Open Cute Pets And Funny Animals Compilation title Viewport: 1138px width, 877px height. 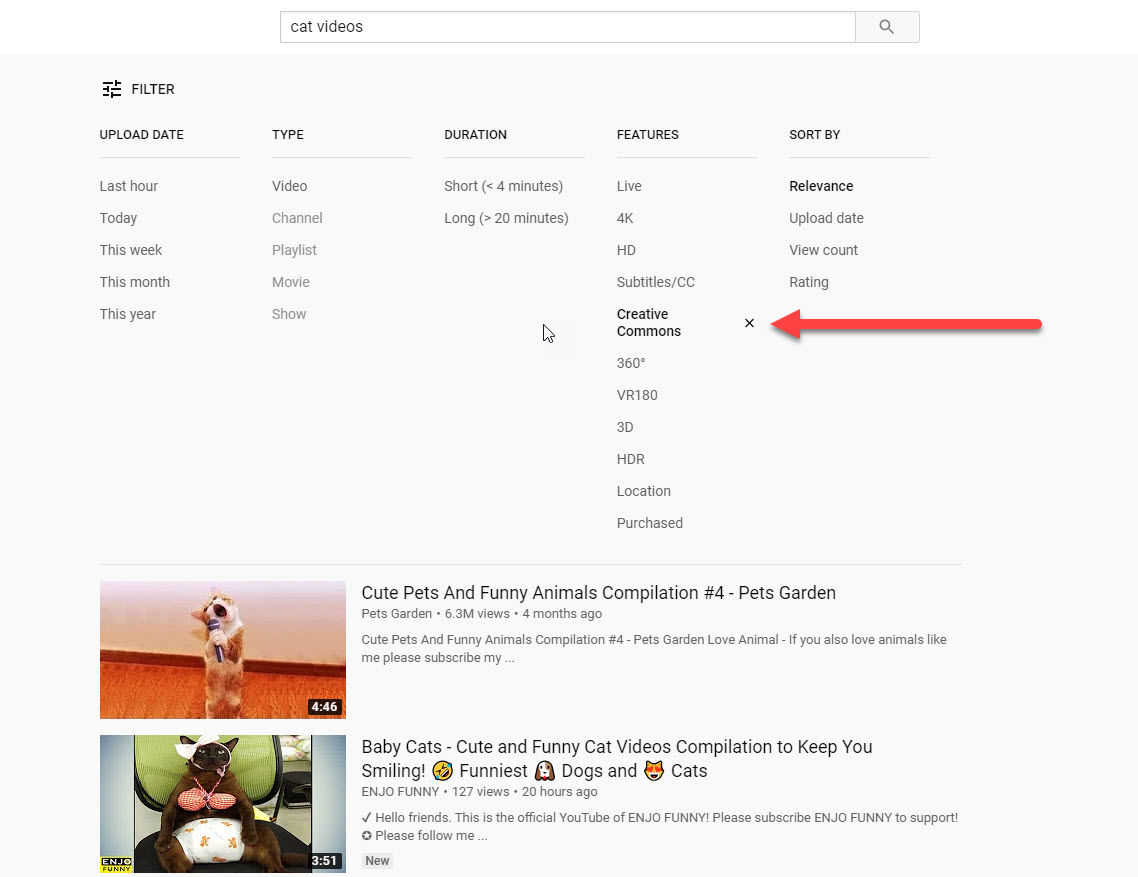click(598, 593)
